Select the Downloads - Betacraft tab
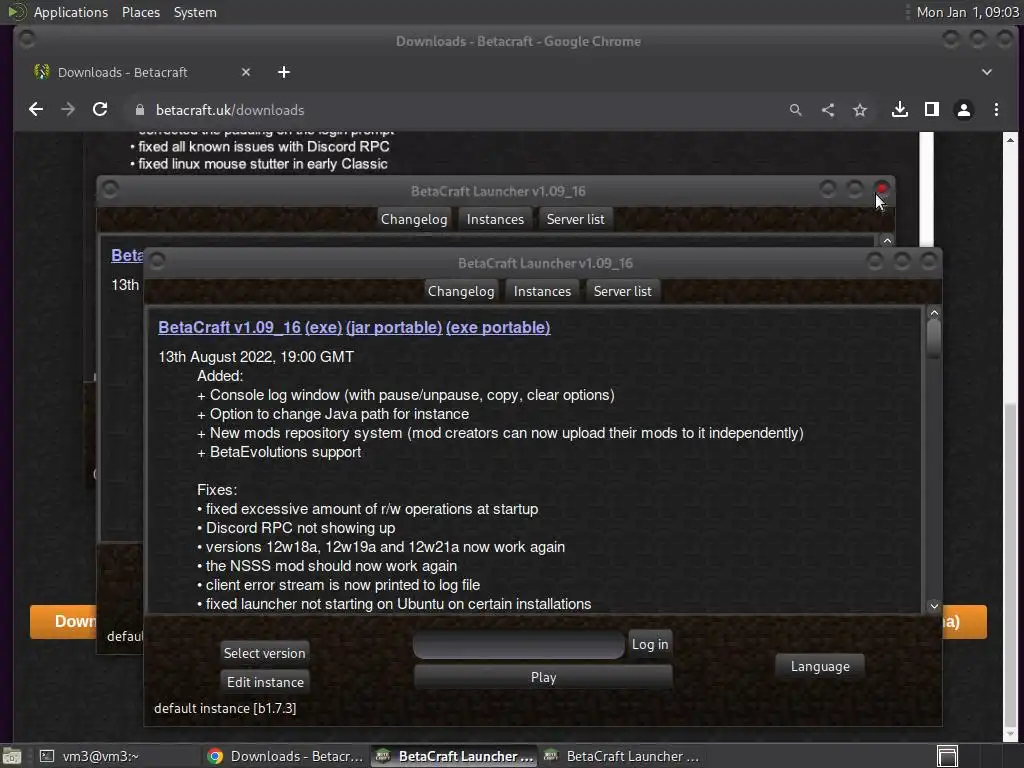Screen dimensions: 1024x768 click(x=142, y=72)
